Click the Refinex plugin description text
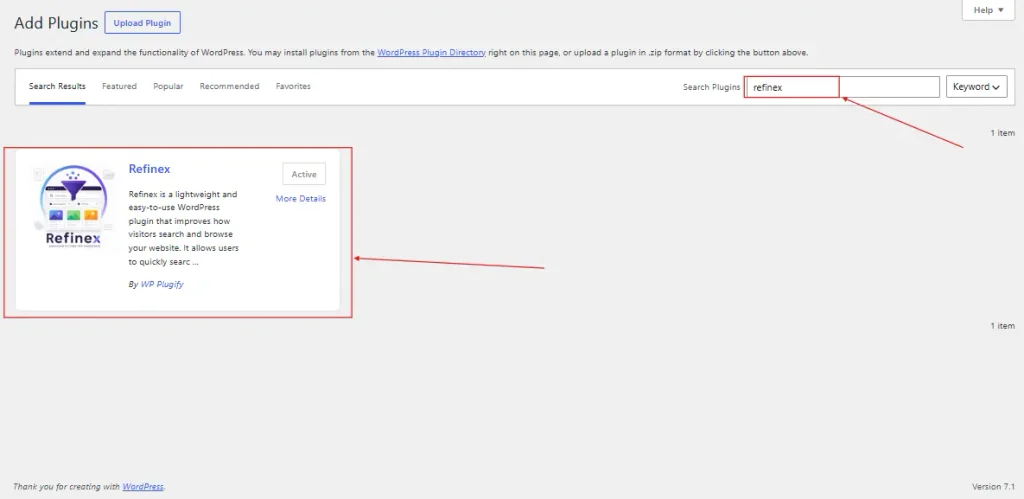Screen dimensions: 1024x499 tap(184, 228)
